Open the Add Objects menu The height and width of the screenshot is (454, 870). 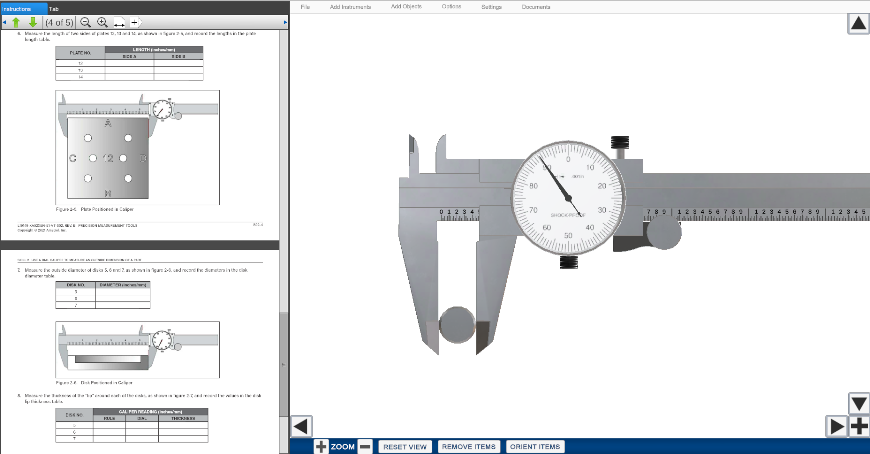(x=406, y=6)
